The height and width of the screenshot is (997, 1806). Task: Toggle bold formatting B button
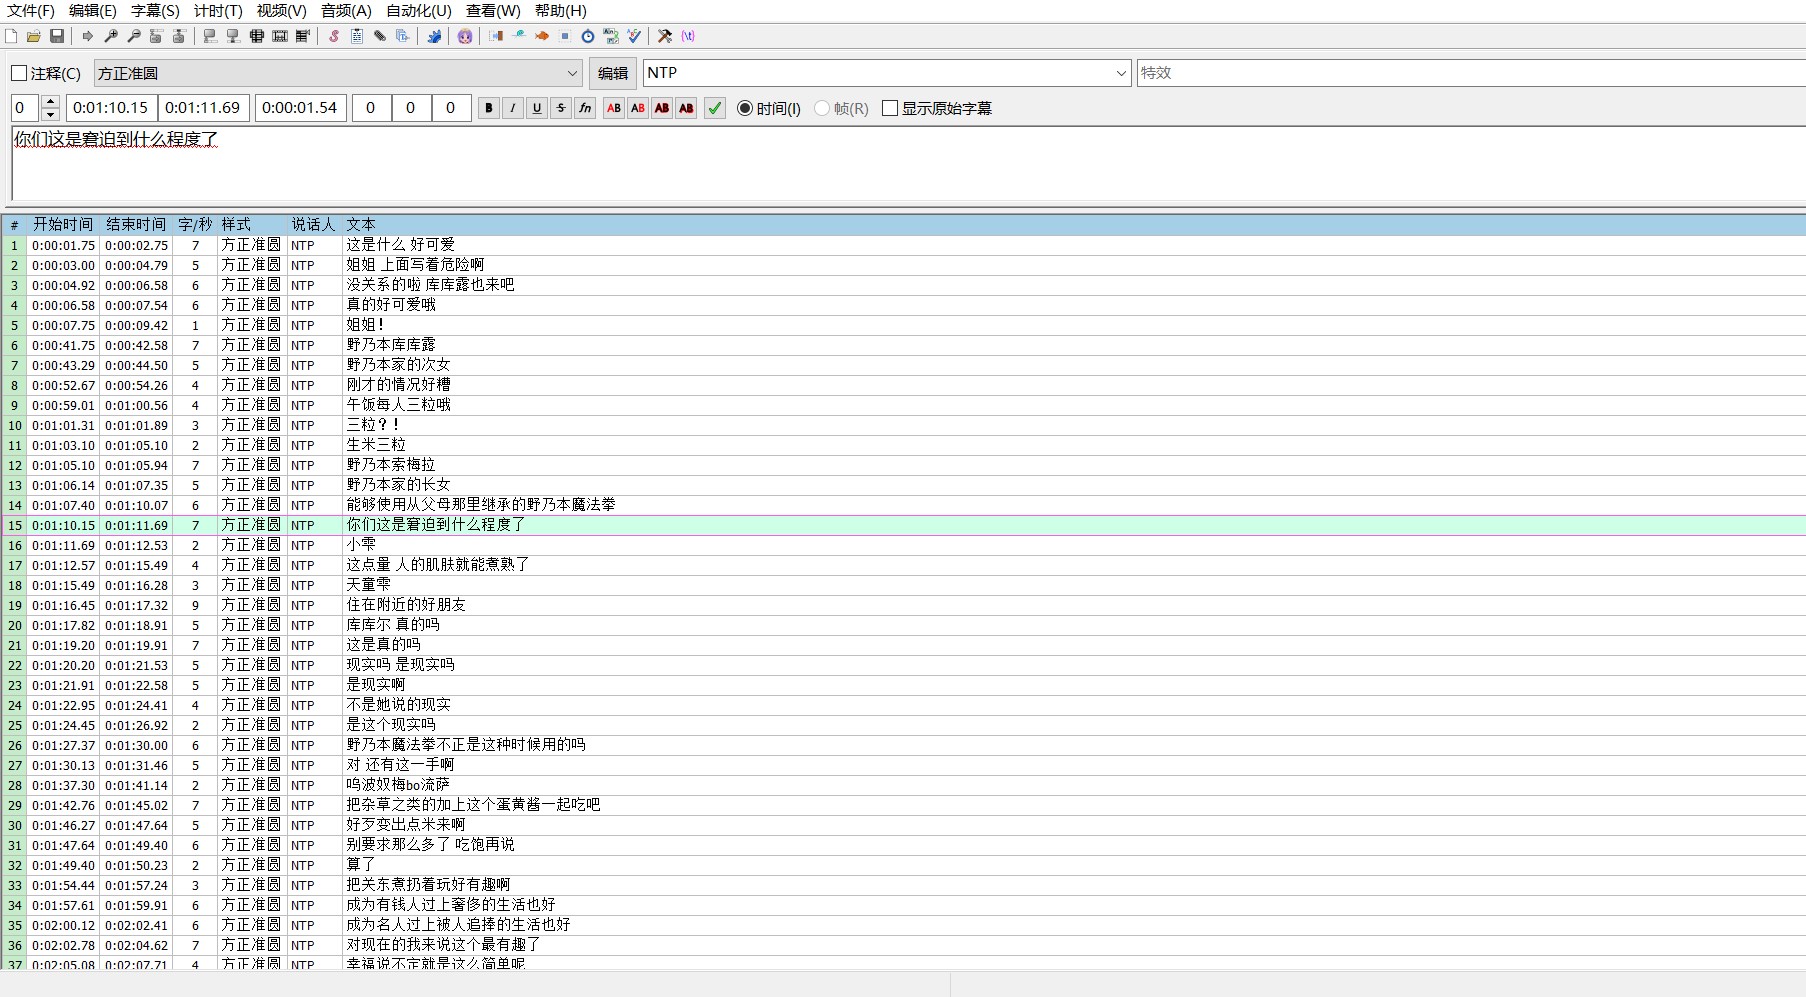pos(489,108)
